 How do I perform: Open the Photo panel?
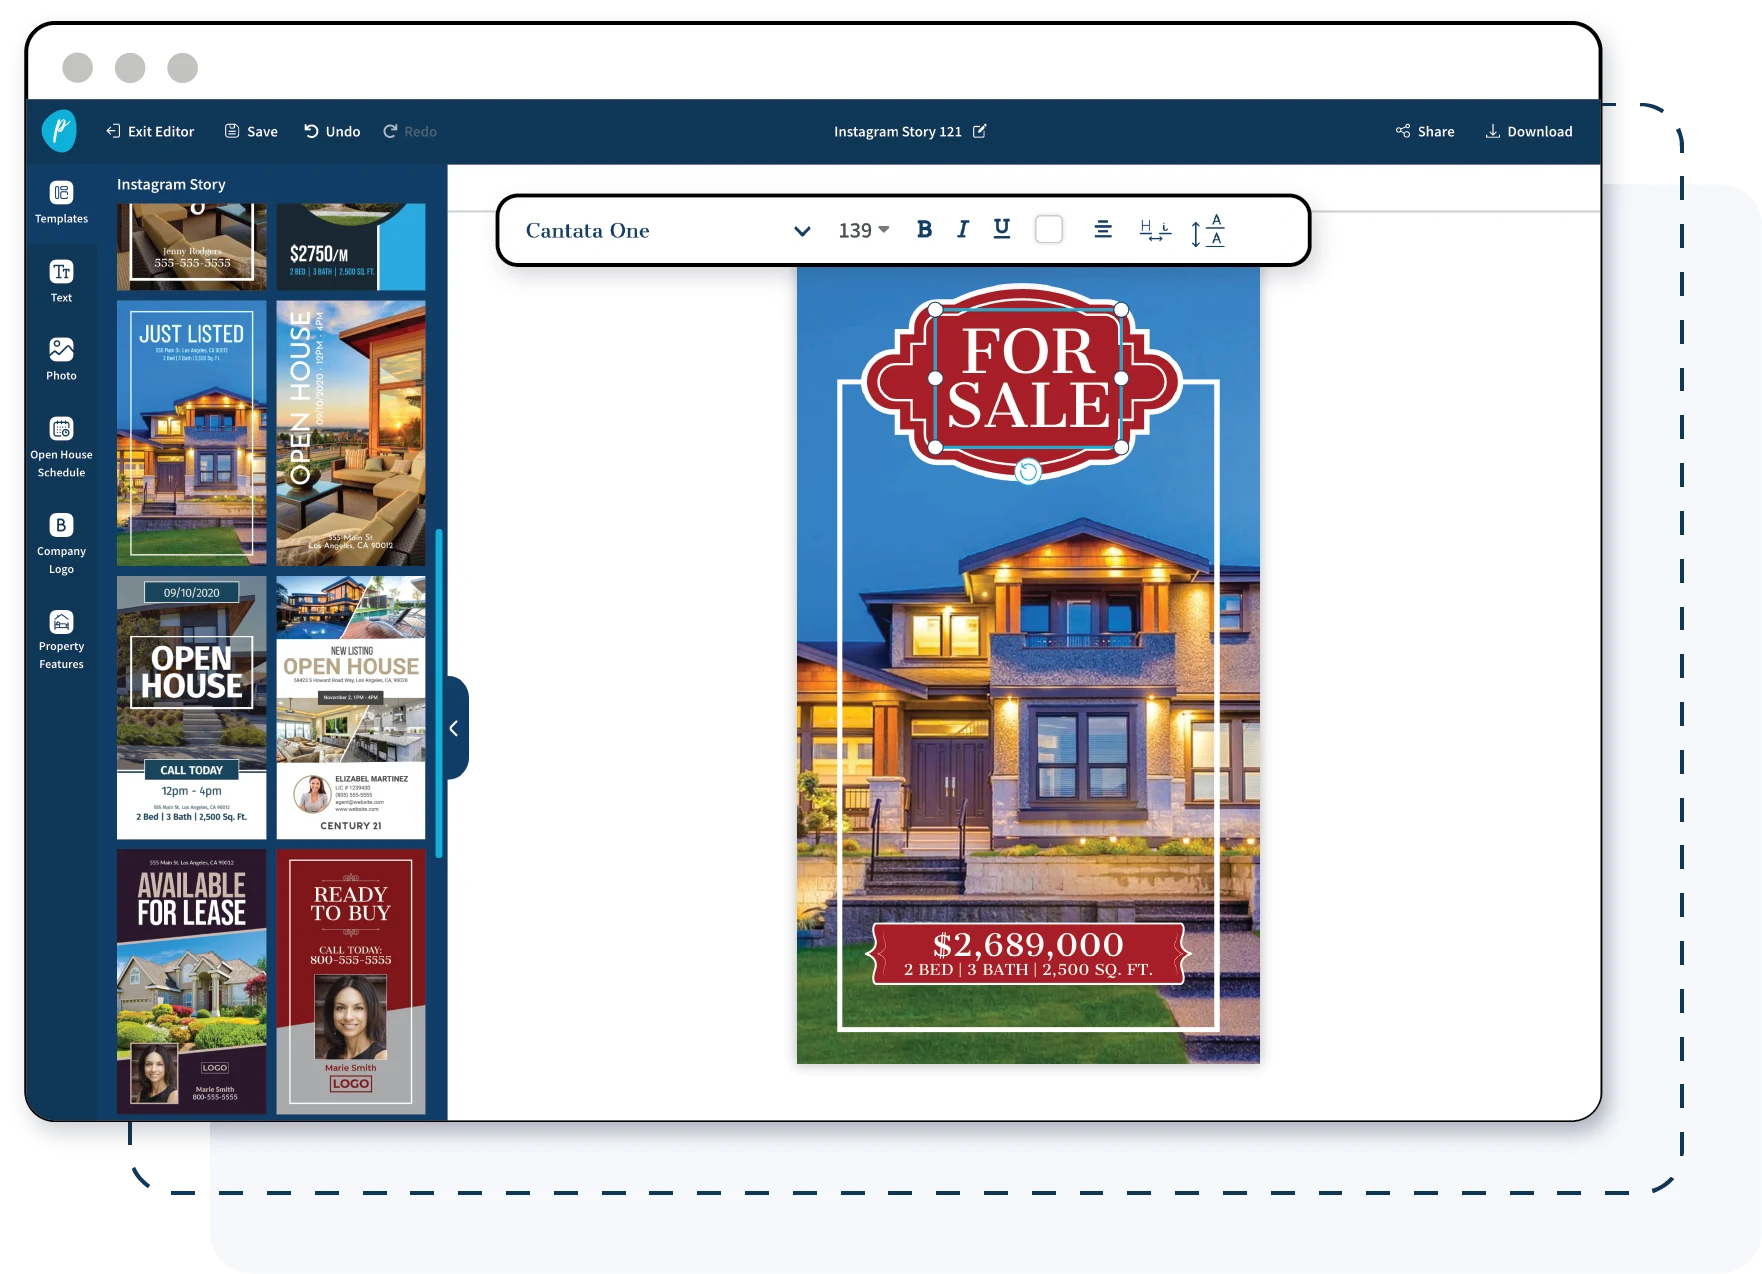[x=61, y=359]
